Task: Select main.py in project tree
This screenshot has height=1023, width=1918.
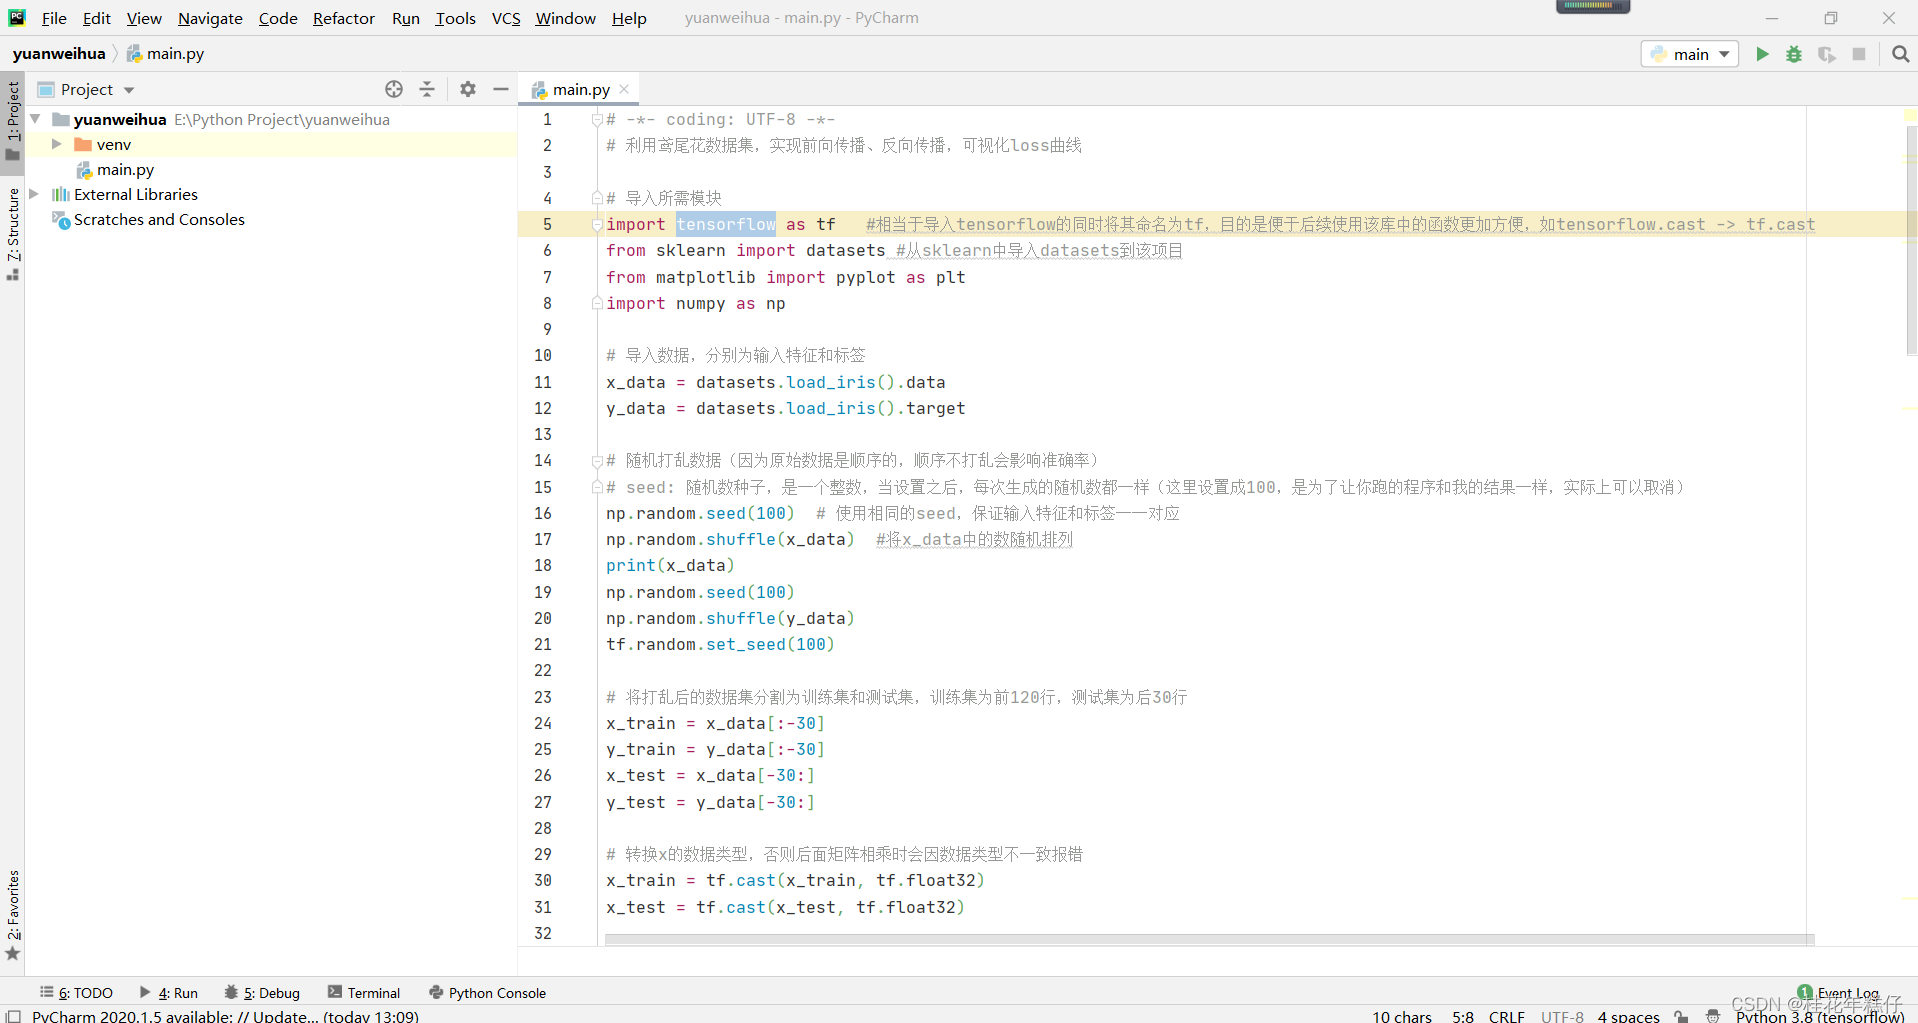Action: [125, 170]
